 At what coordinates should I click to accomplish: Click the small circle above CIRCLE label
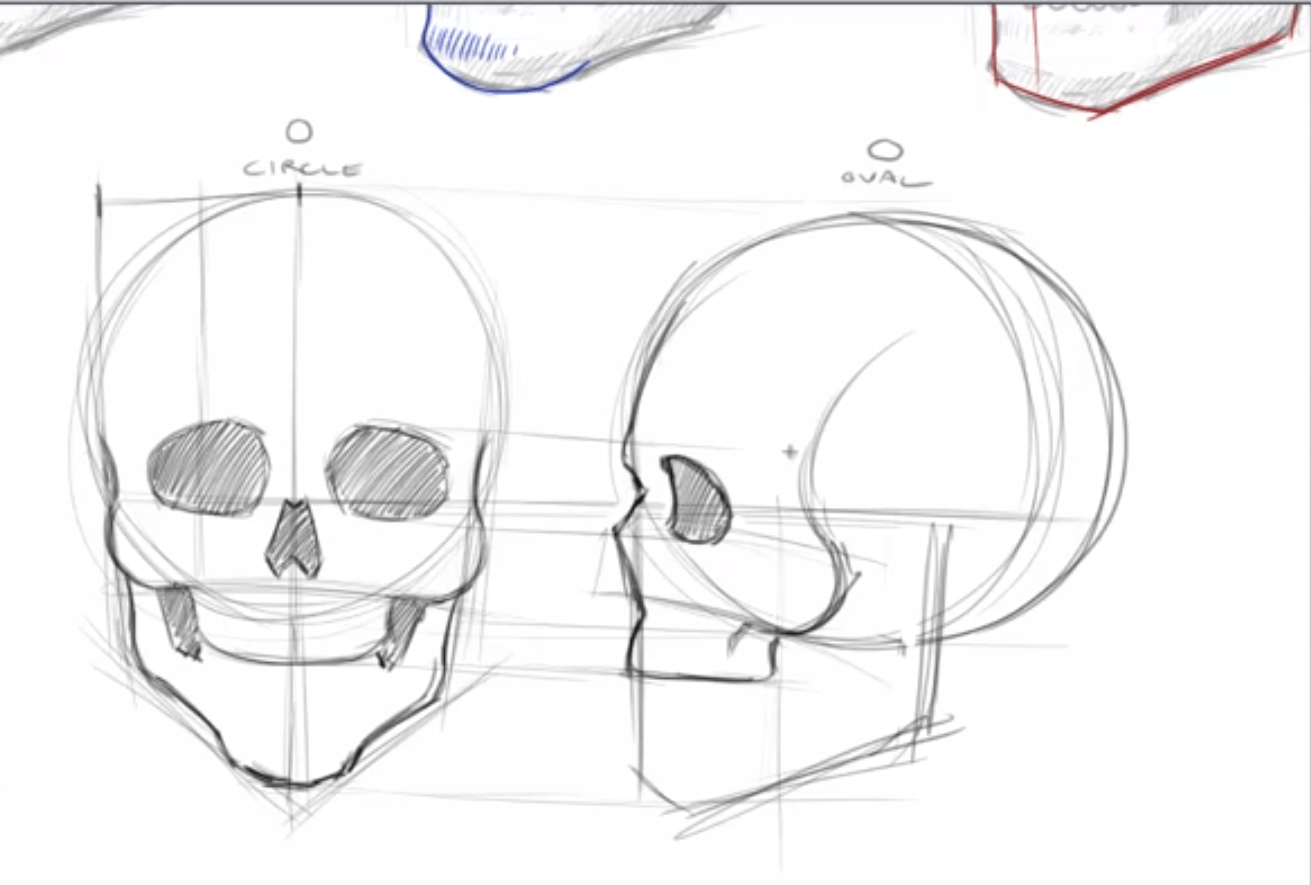(298, 131)
